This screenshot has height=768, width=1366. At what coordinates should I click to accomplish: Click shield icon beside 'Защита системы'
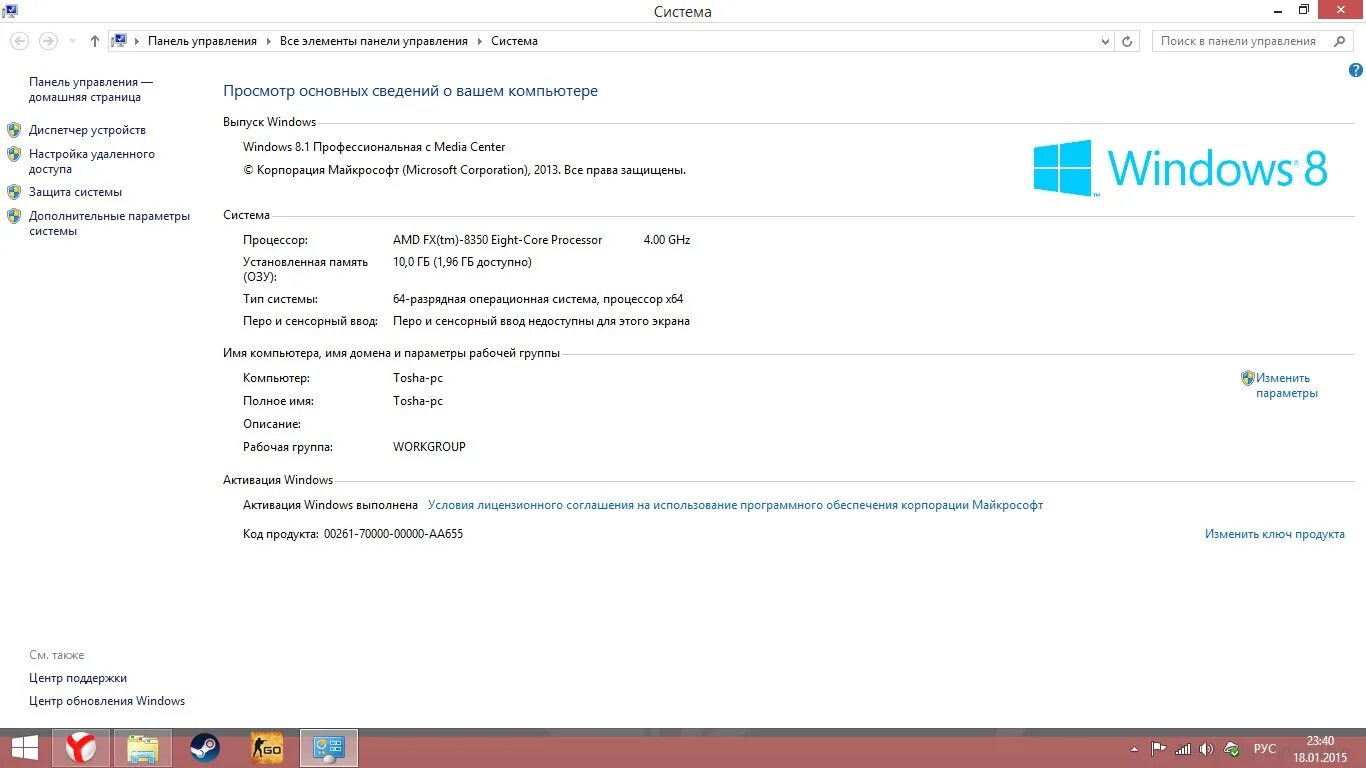(x=14, y=192)
